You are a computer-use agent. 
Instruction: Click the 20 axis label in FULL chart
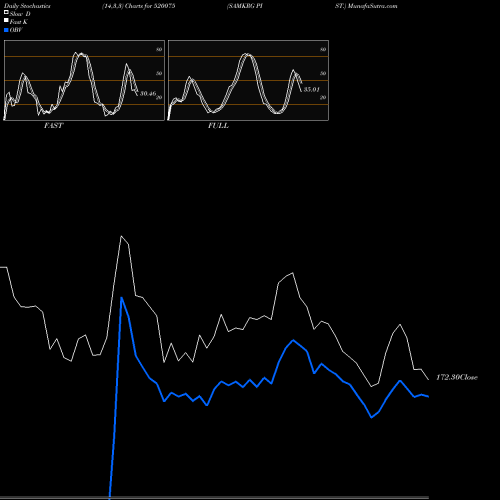point(323,98)
